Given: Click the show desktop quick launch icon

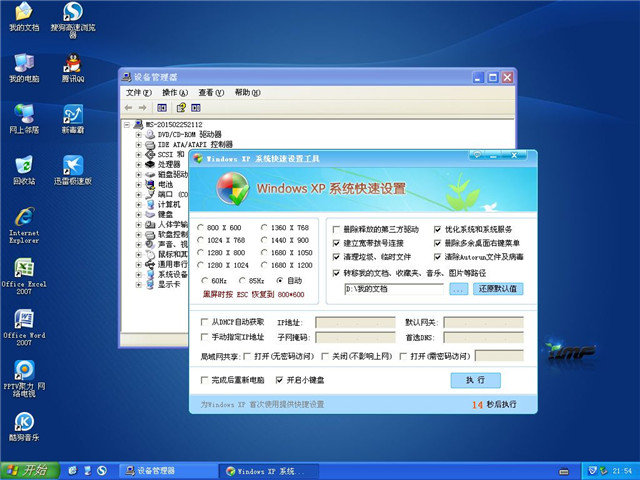Looking at the screenshot, I should tap(87, 471).
